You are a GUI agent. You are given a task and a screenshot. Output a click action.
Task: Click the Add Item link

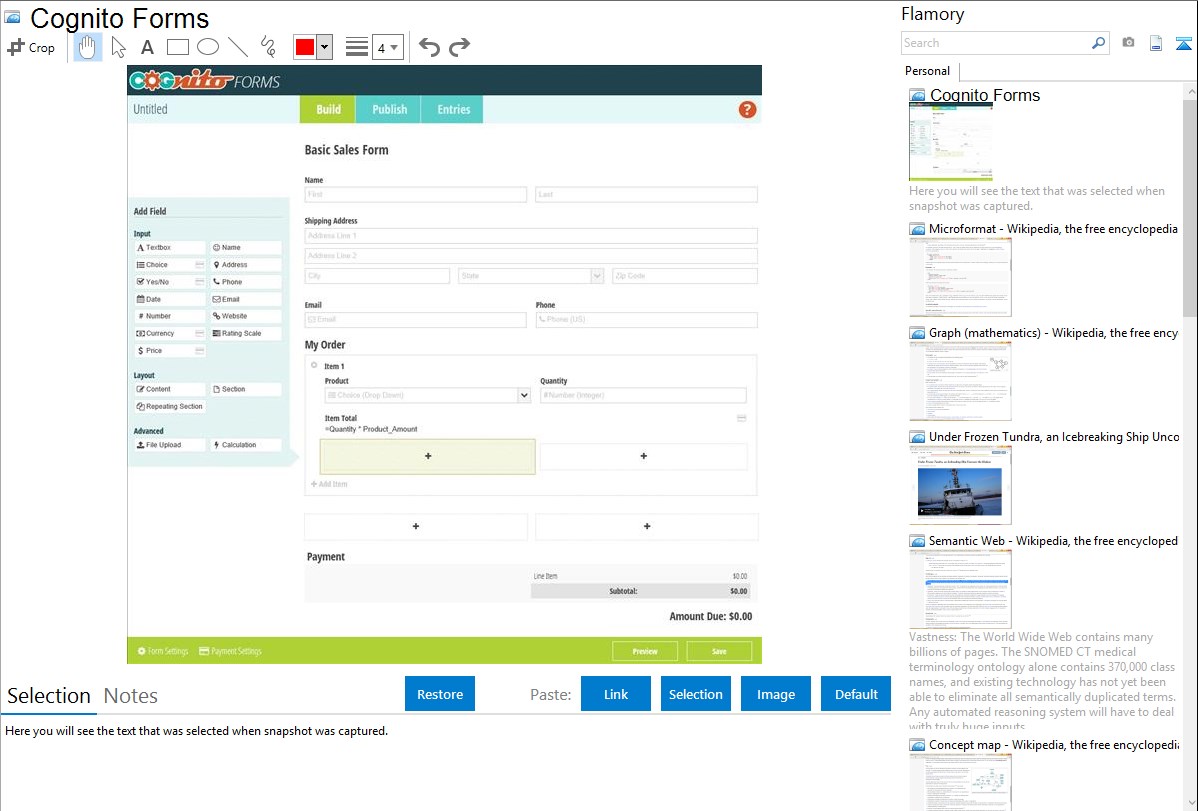click(329, 484)
